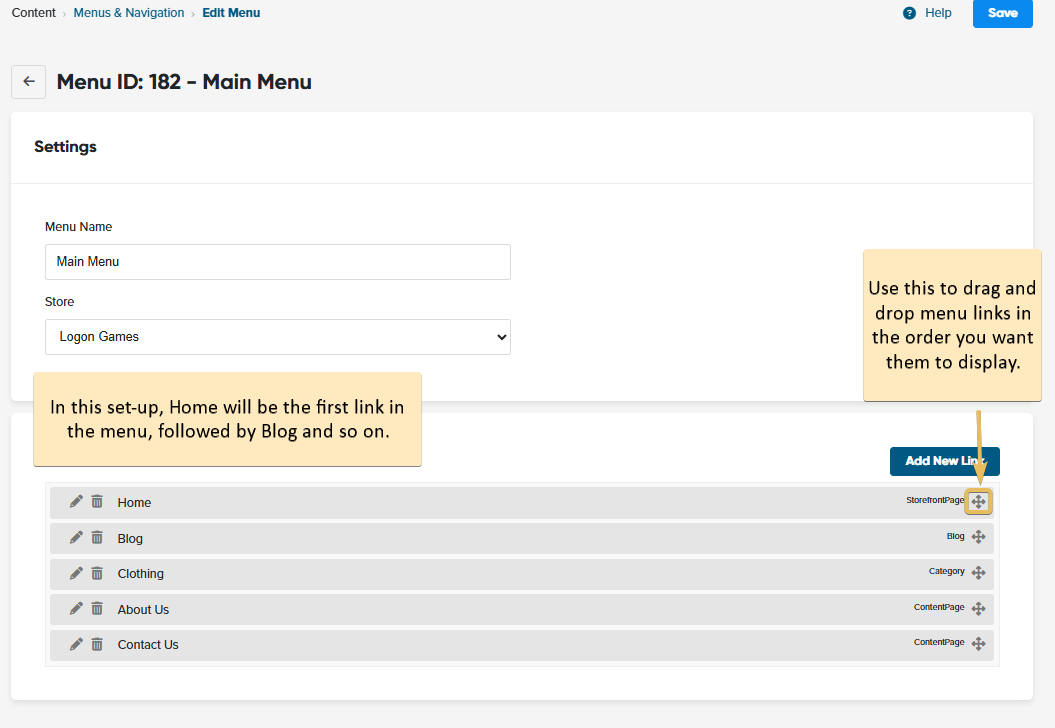1055x728 pixels.
Task: Click the About Us row move handle
Action: 978,608
